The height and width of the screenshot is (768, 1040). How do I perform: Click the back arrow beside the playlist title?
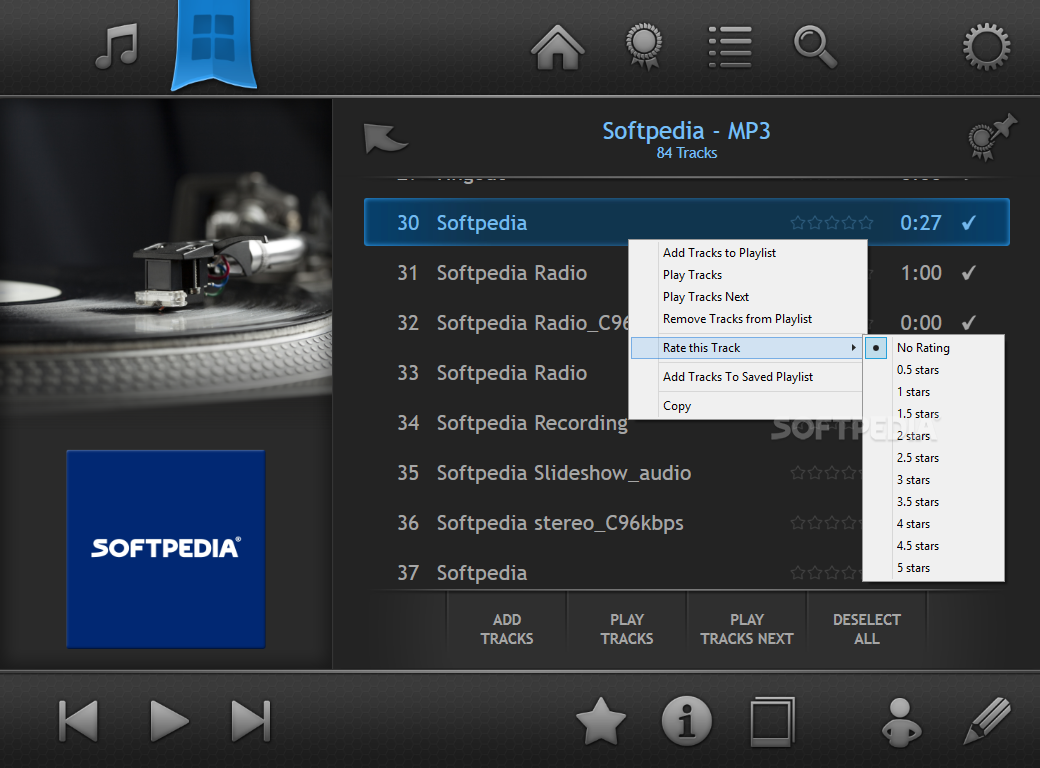pos(385,138)
